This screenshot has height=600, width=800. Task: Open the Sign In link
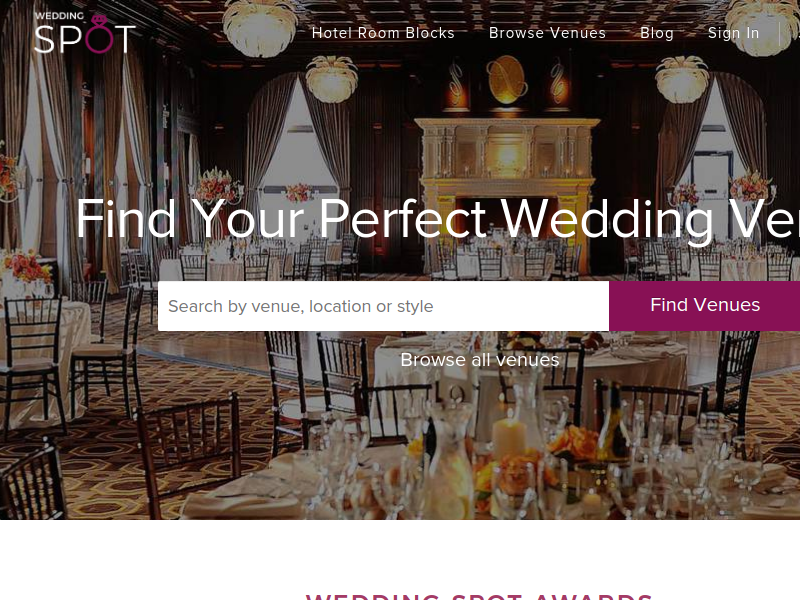click(733, 33)
